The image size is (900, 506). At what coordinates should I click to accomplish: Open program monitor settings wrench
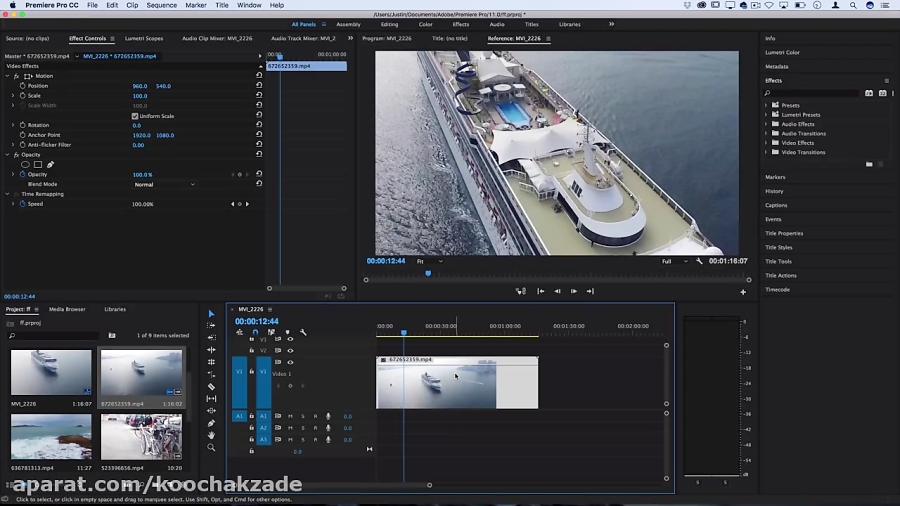pos(699,261)
